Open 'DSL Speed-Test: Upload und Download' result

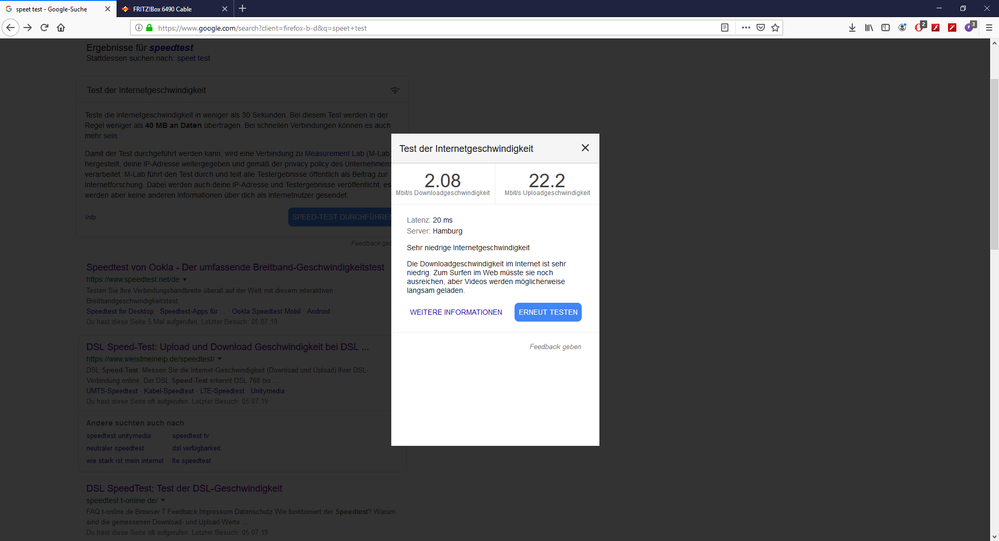click(227, 347)
